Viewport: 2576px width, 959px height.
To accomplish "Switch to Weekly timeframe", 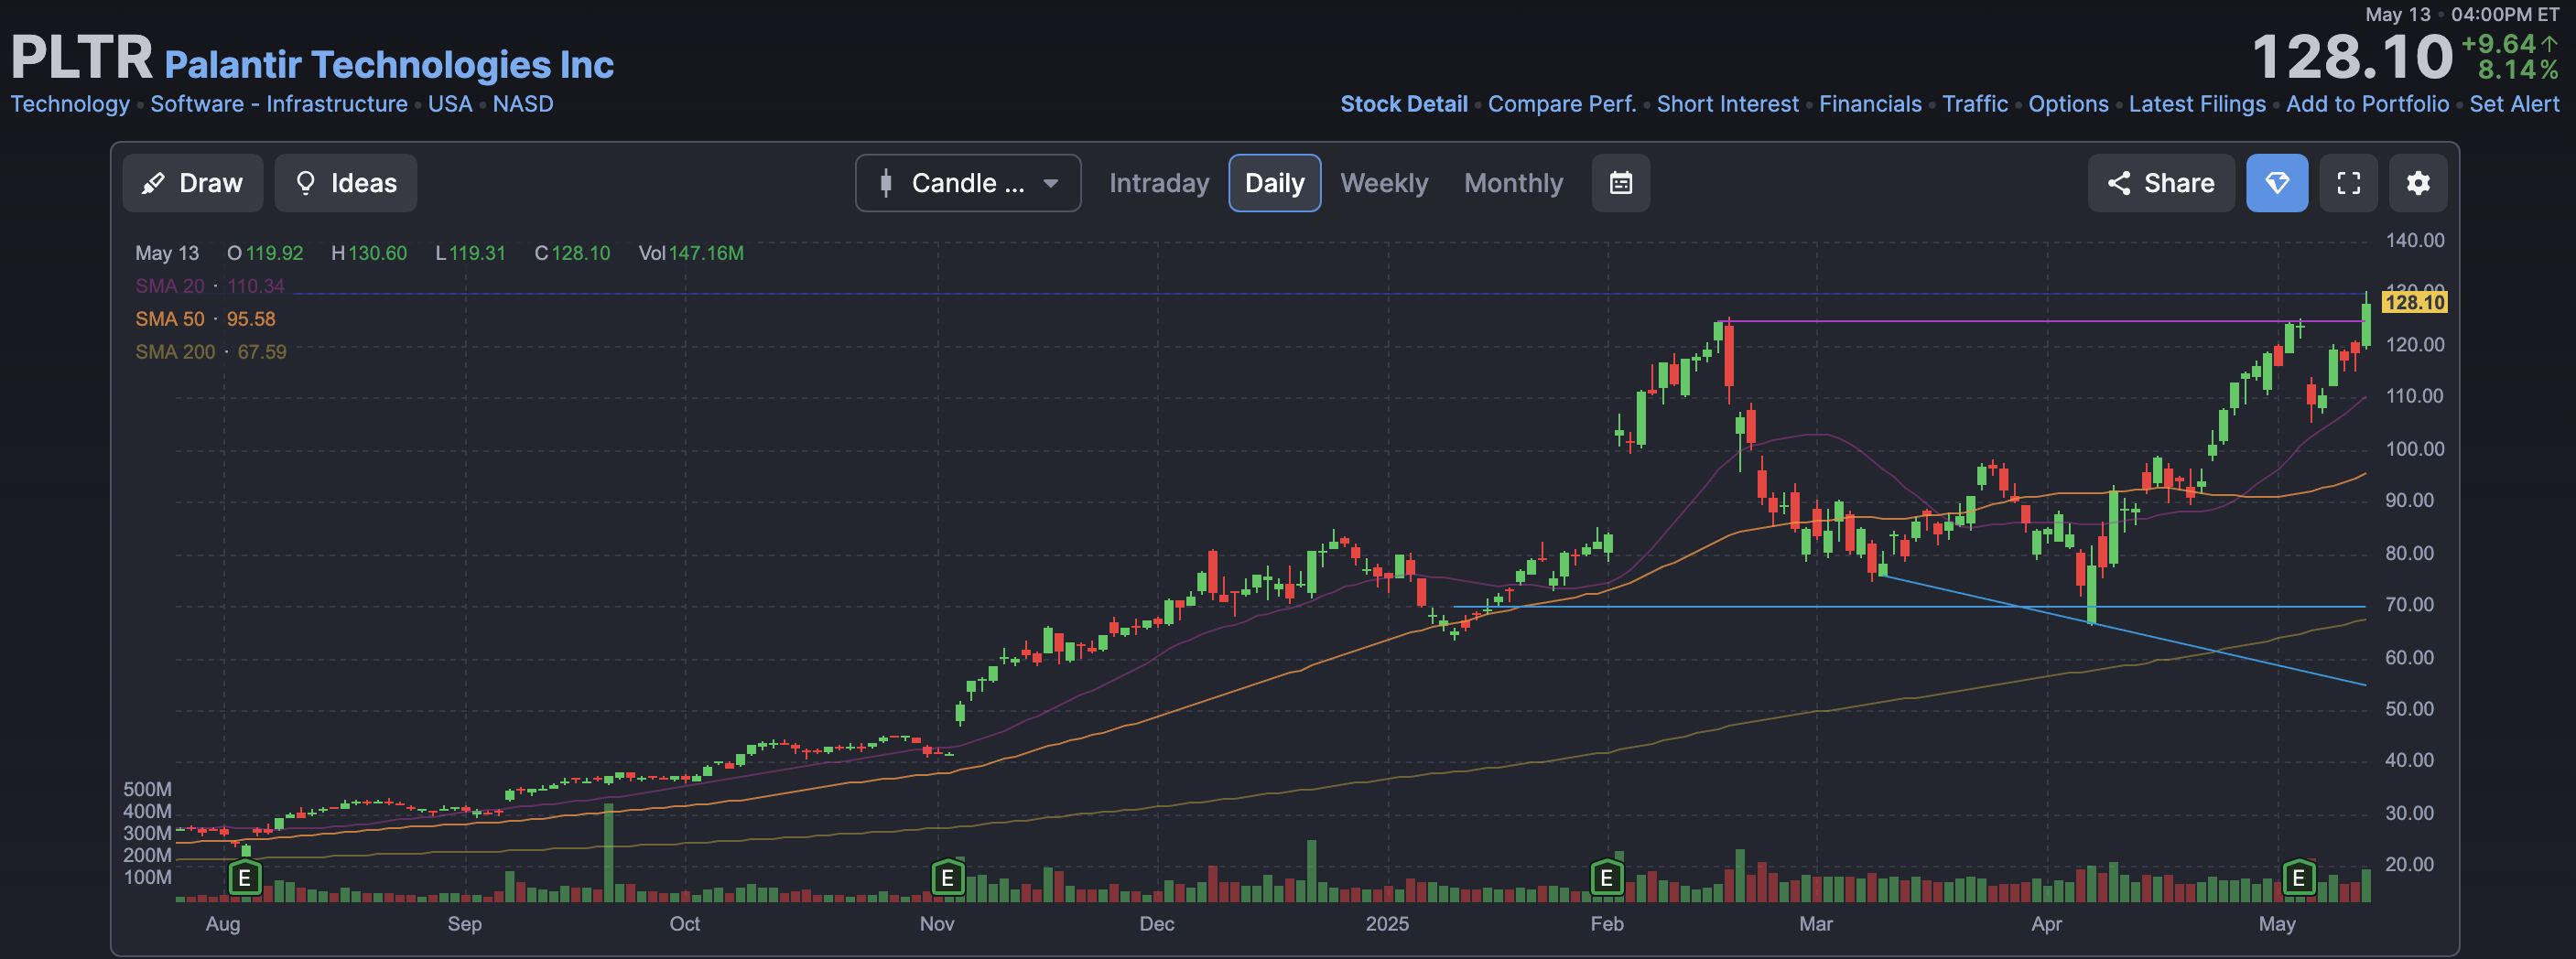I will [x=1384, y=183].
